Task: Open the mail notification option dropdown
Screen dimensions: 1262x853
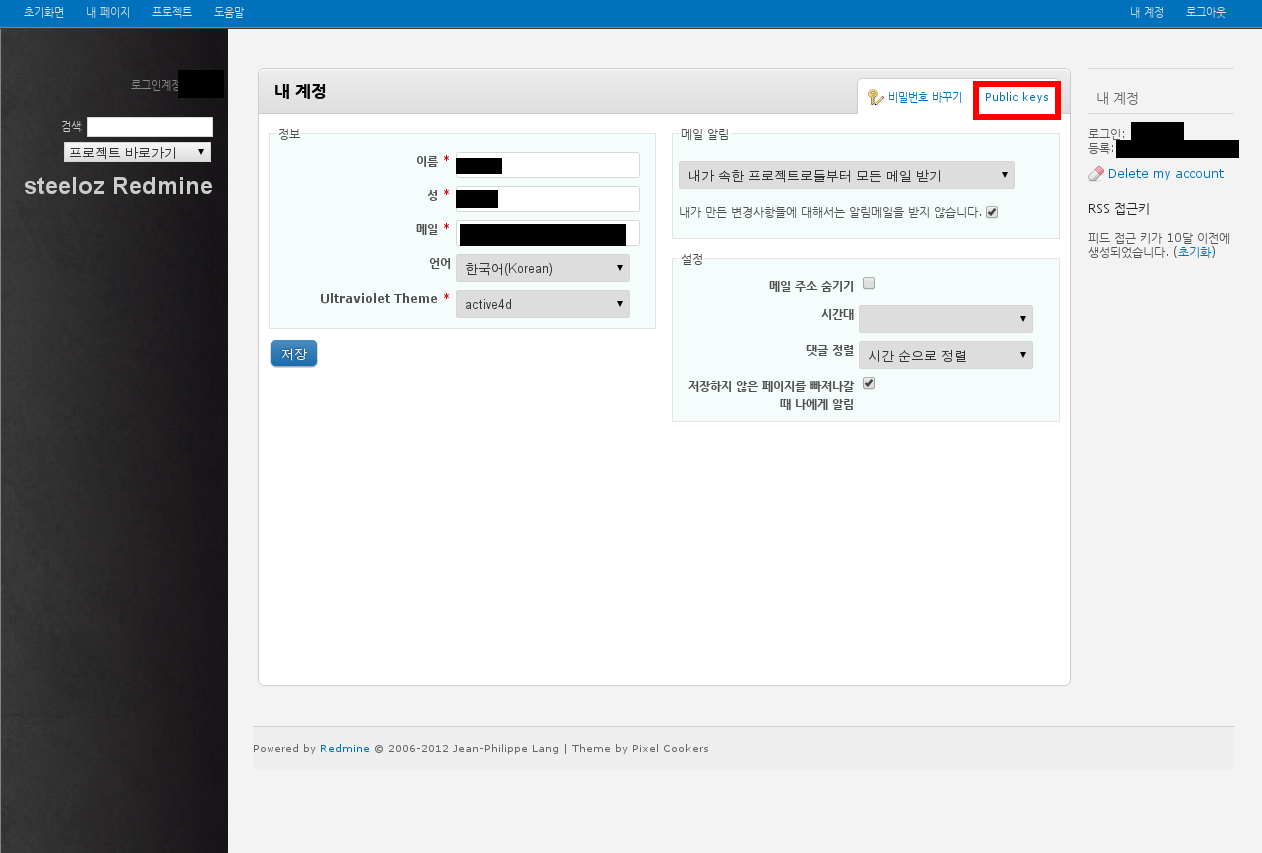Action: coord(846,175)
